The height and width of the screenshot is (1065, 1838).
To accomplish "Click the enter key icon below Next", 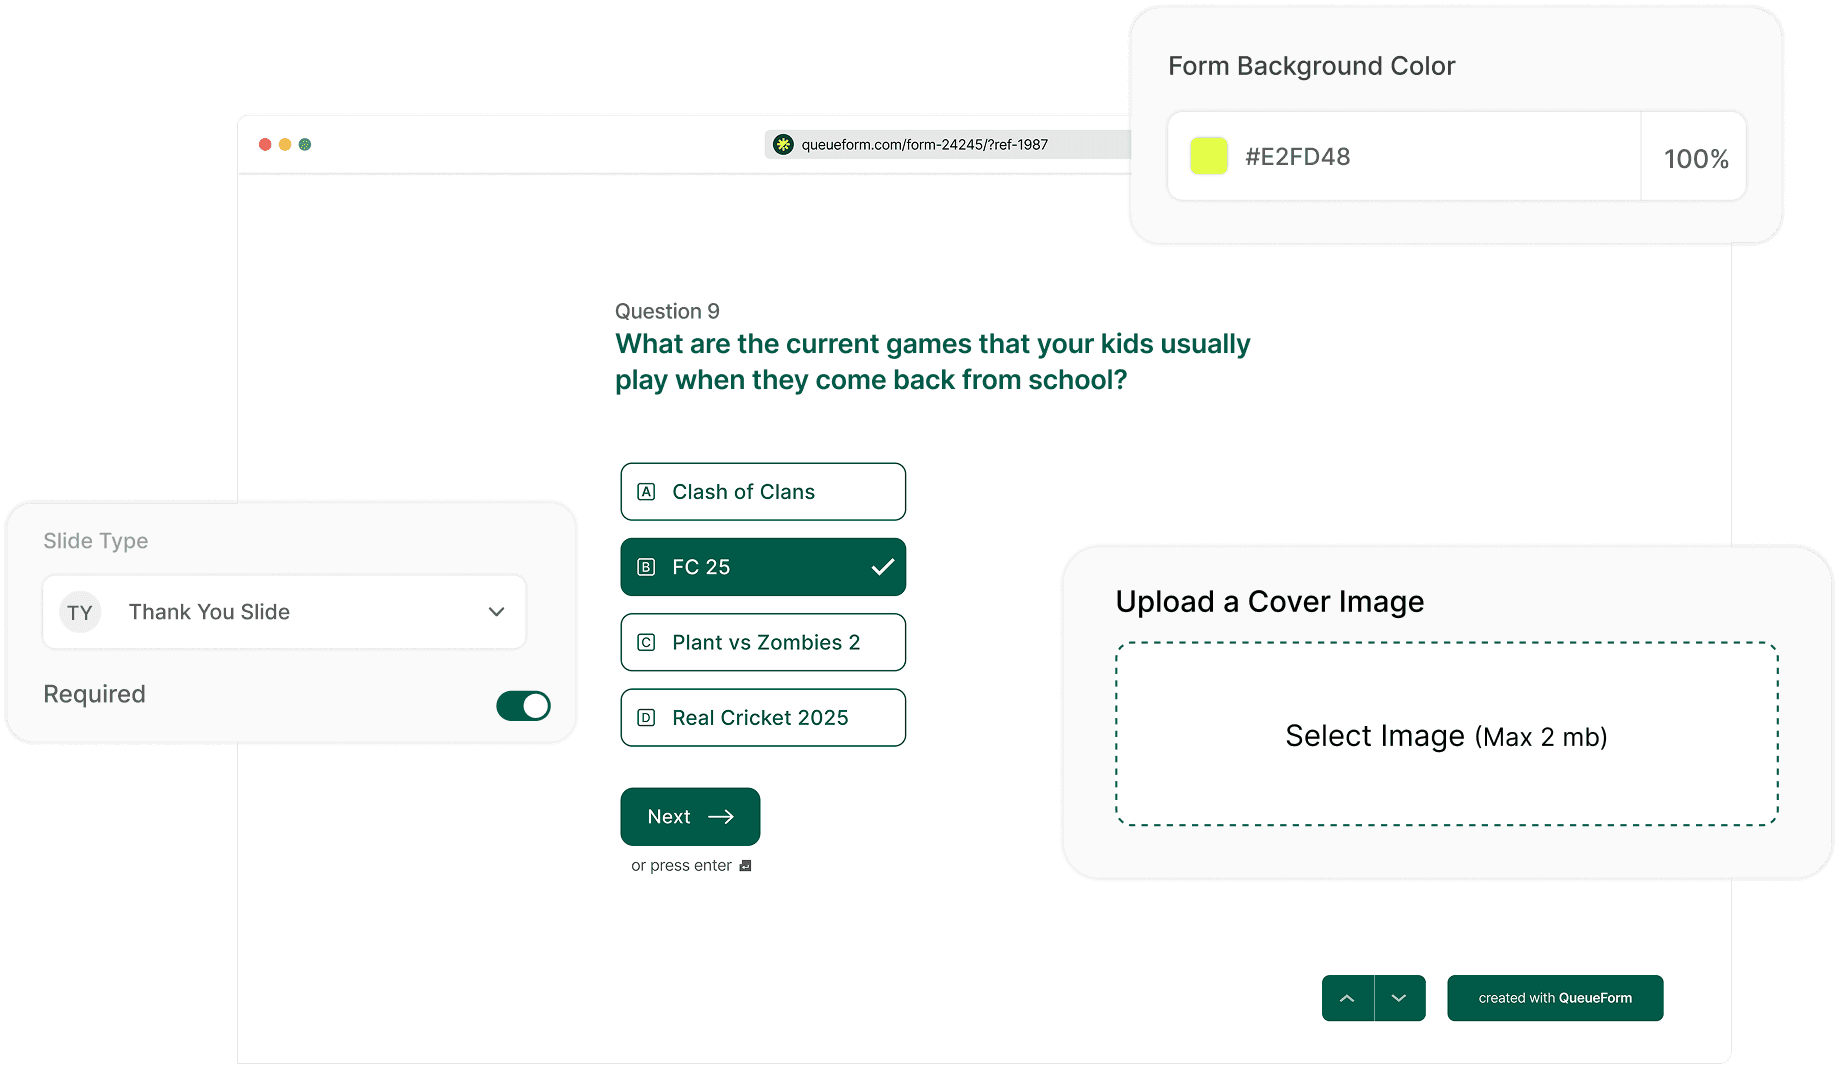I will [745, 866].
